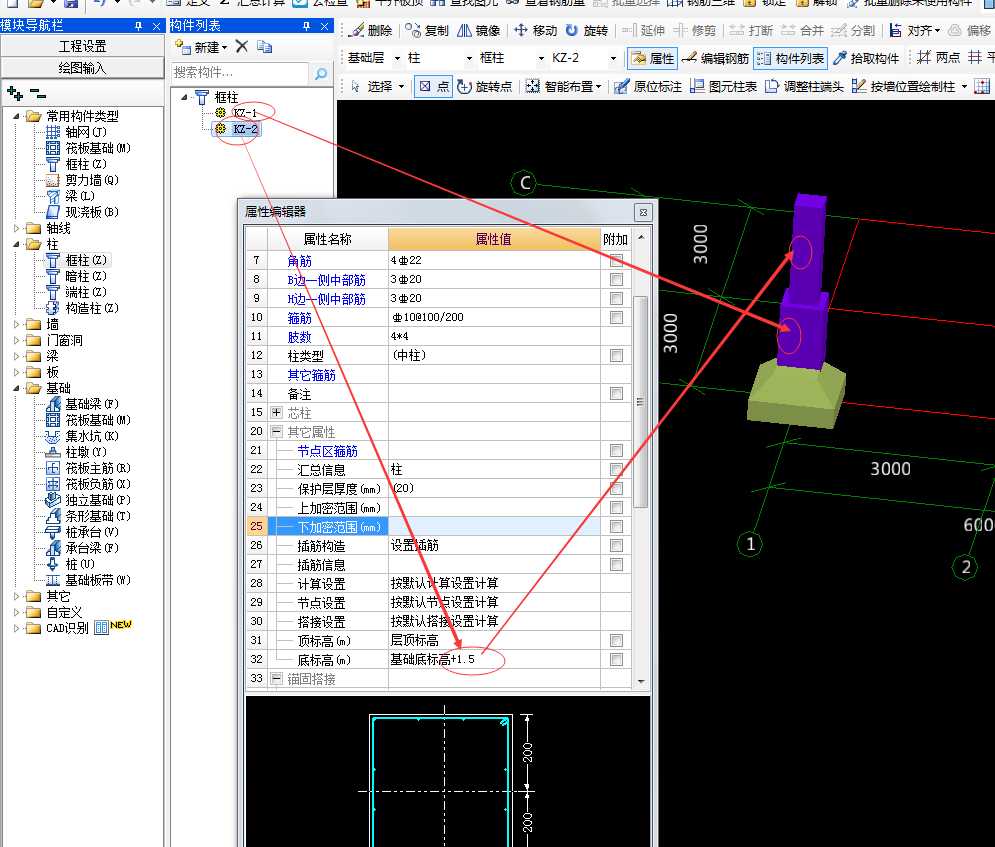Click the property editor vertical scrollbar
This screenshot has width=995, height=847.
[x=640, y=401]
